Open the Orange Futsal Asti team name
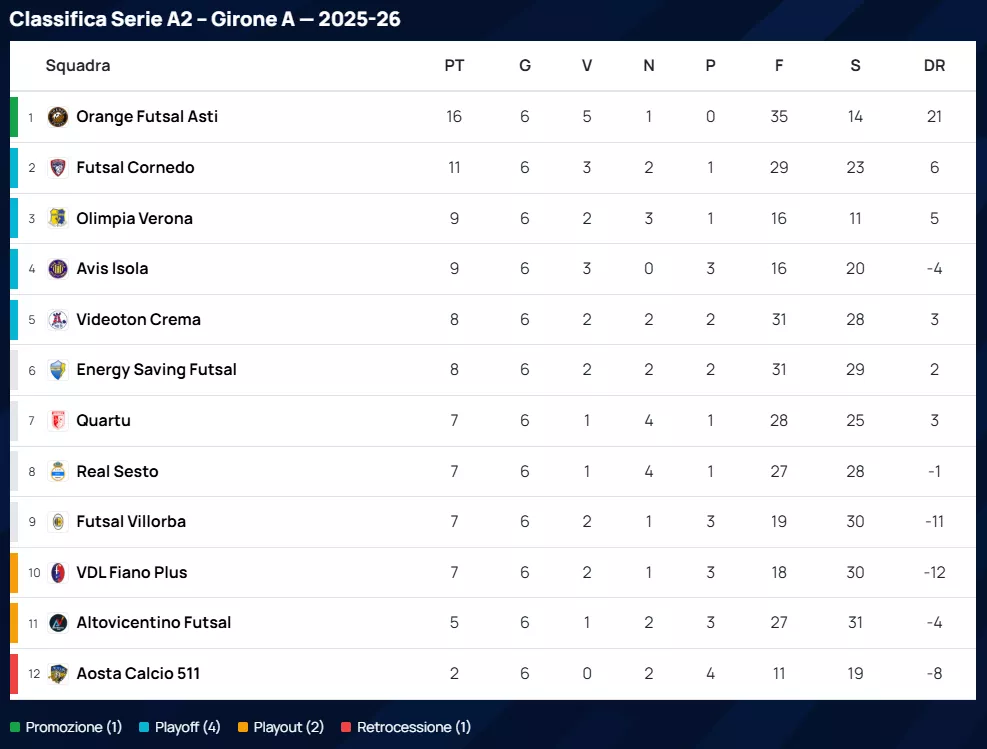 click(x=147, y=117)
